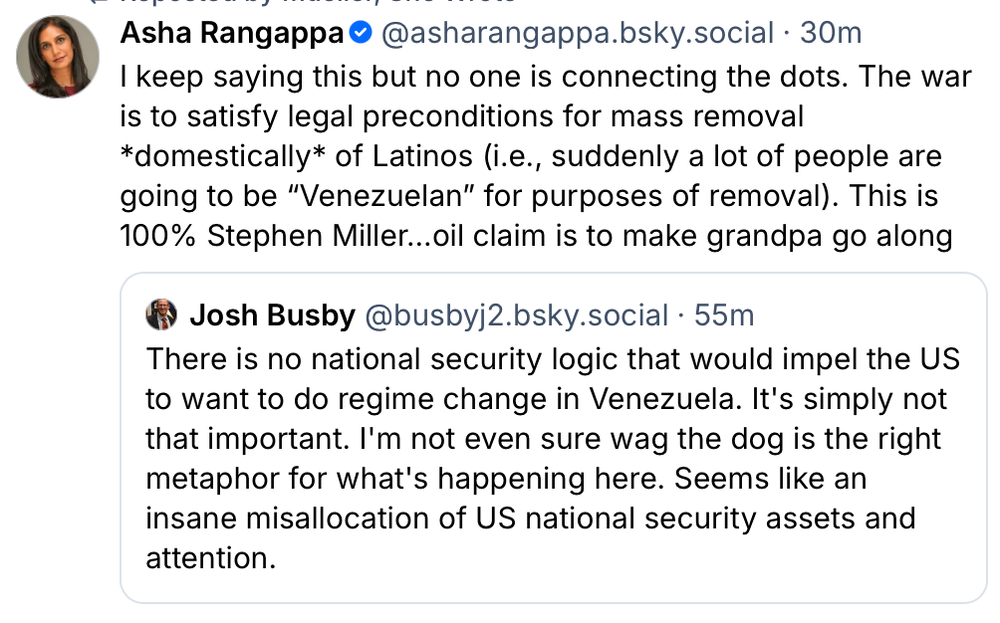Image resolution: width=1000 pixels, height=623 pixels.
Task: Open the 30m post timestamp
Action: coord(831,33)
